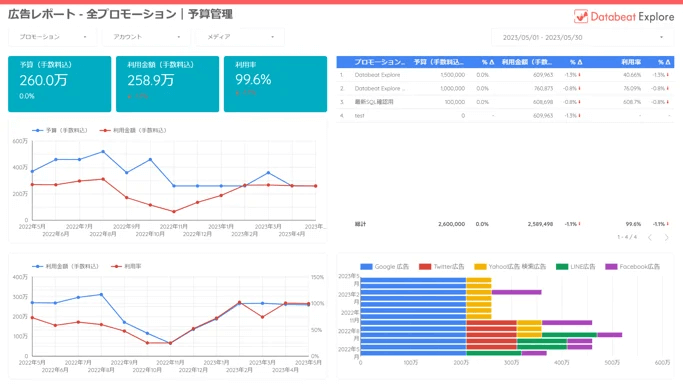
Task: Click the report title 広告レポート - 全プロモーション
Action: [92, 14]
